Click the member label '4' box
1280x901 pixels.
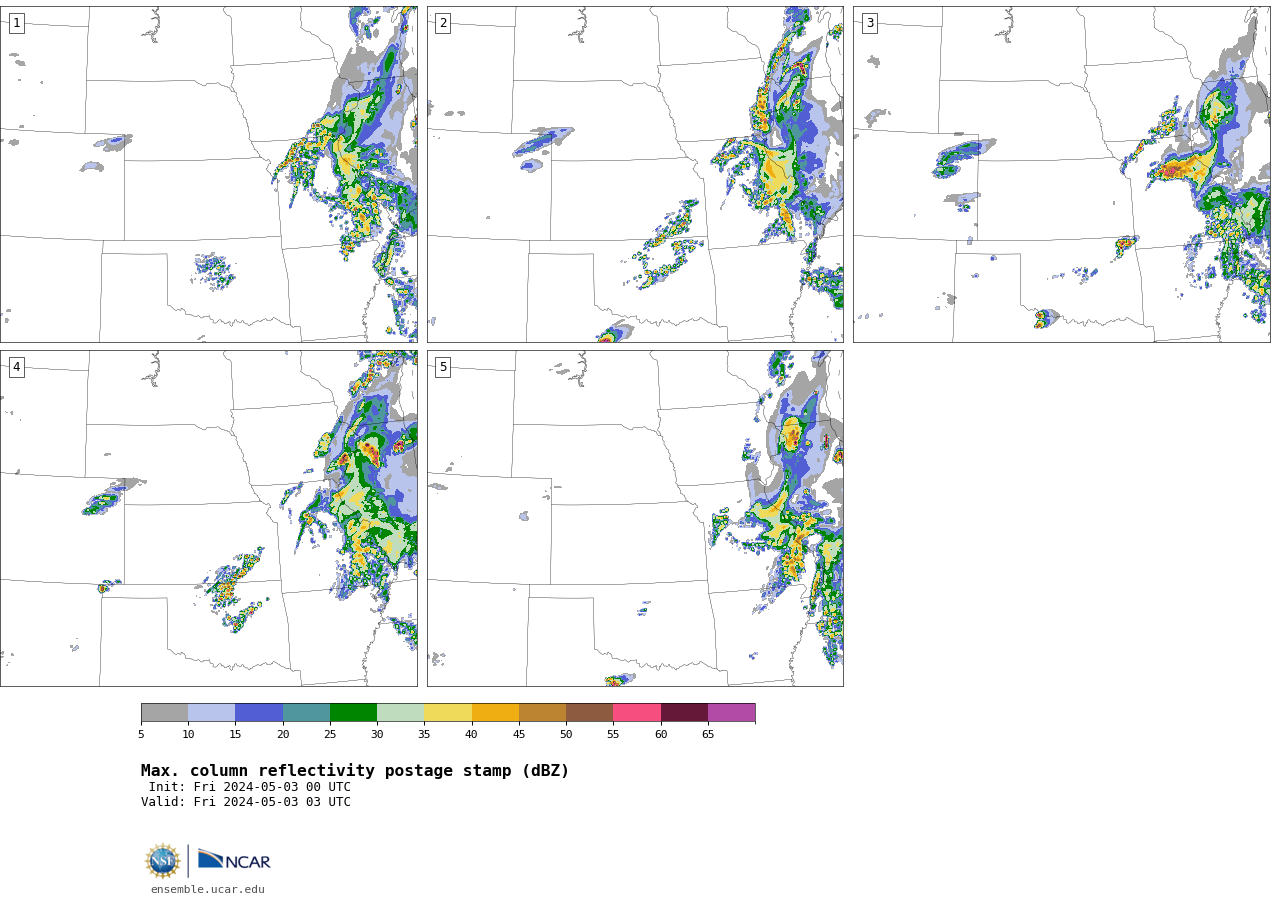click(x=16, y=367)
